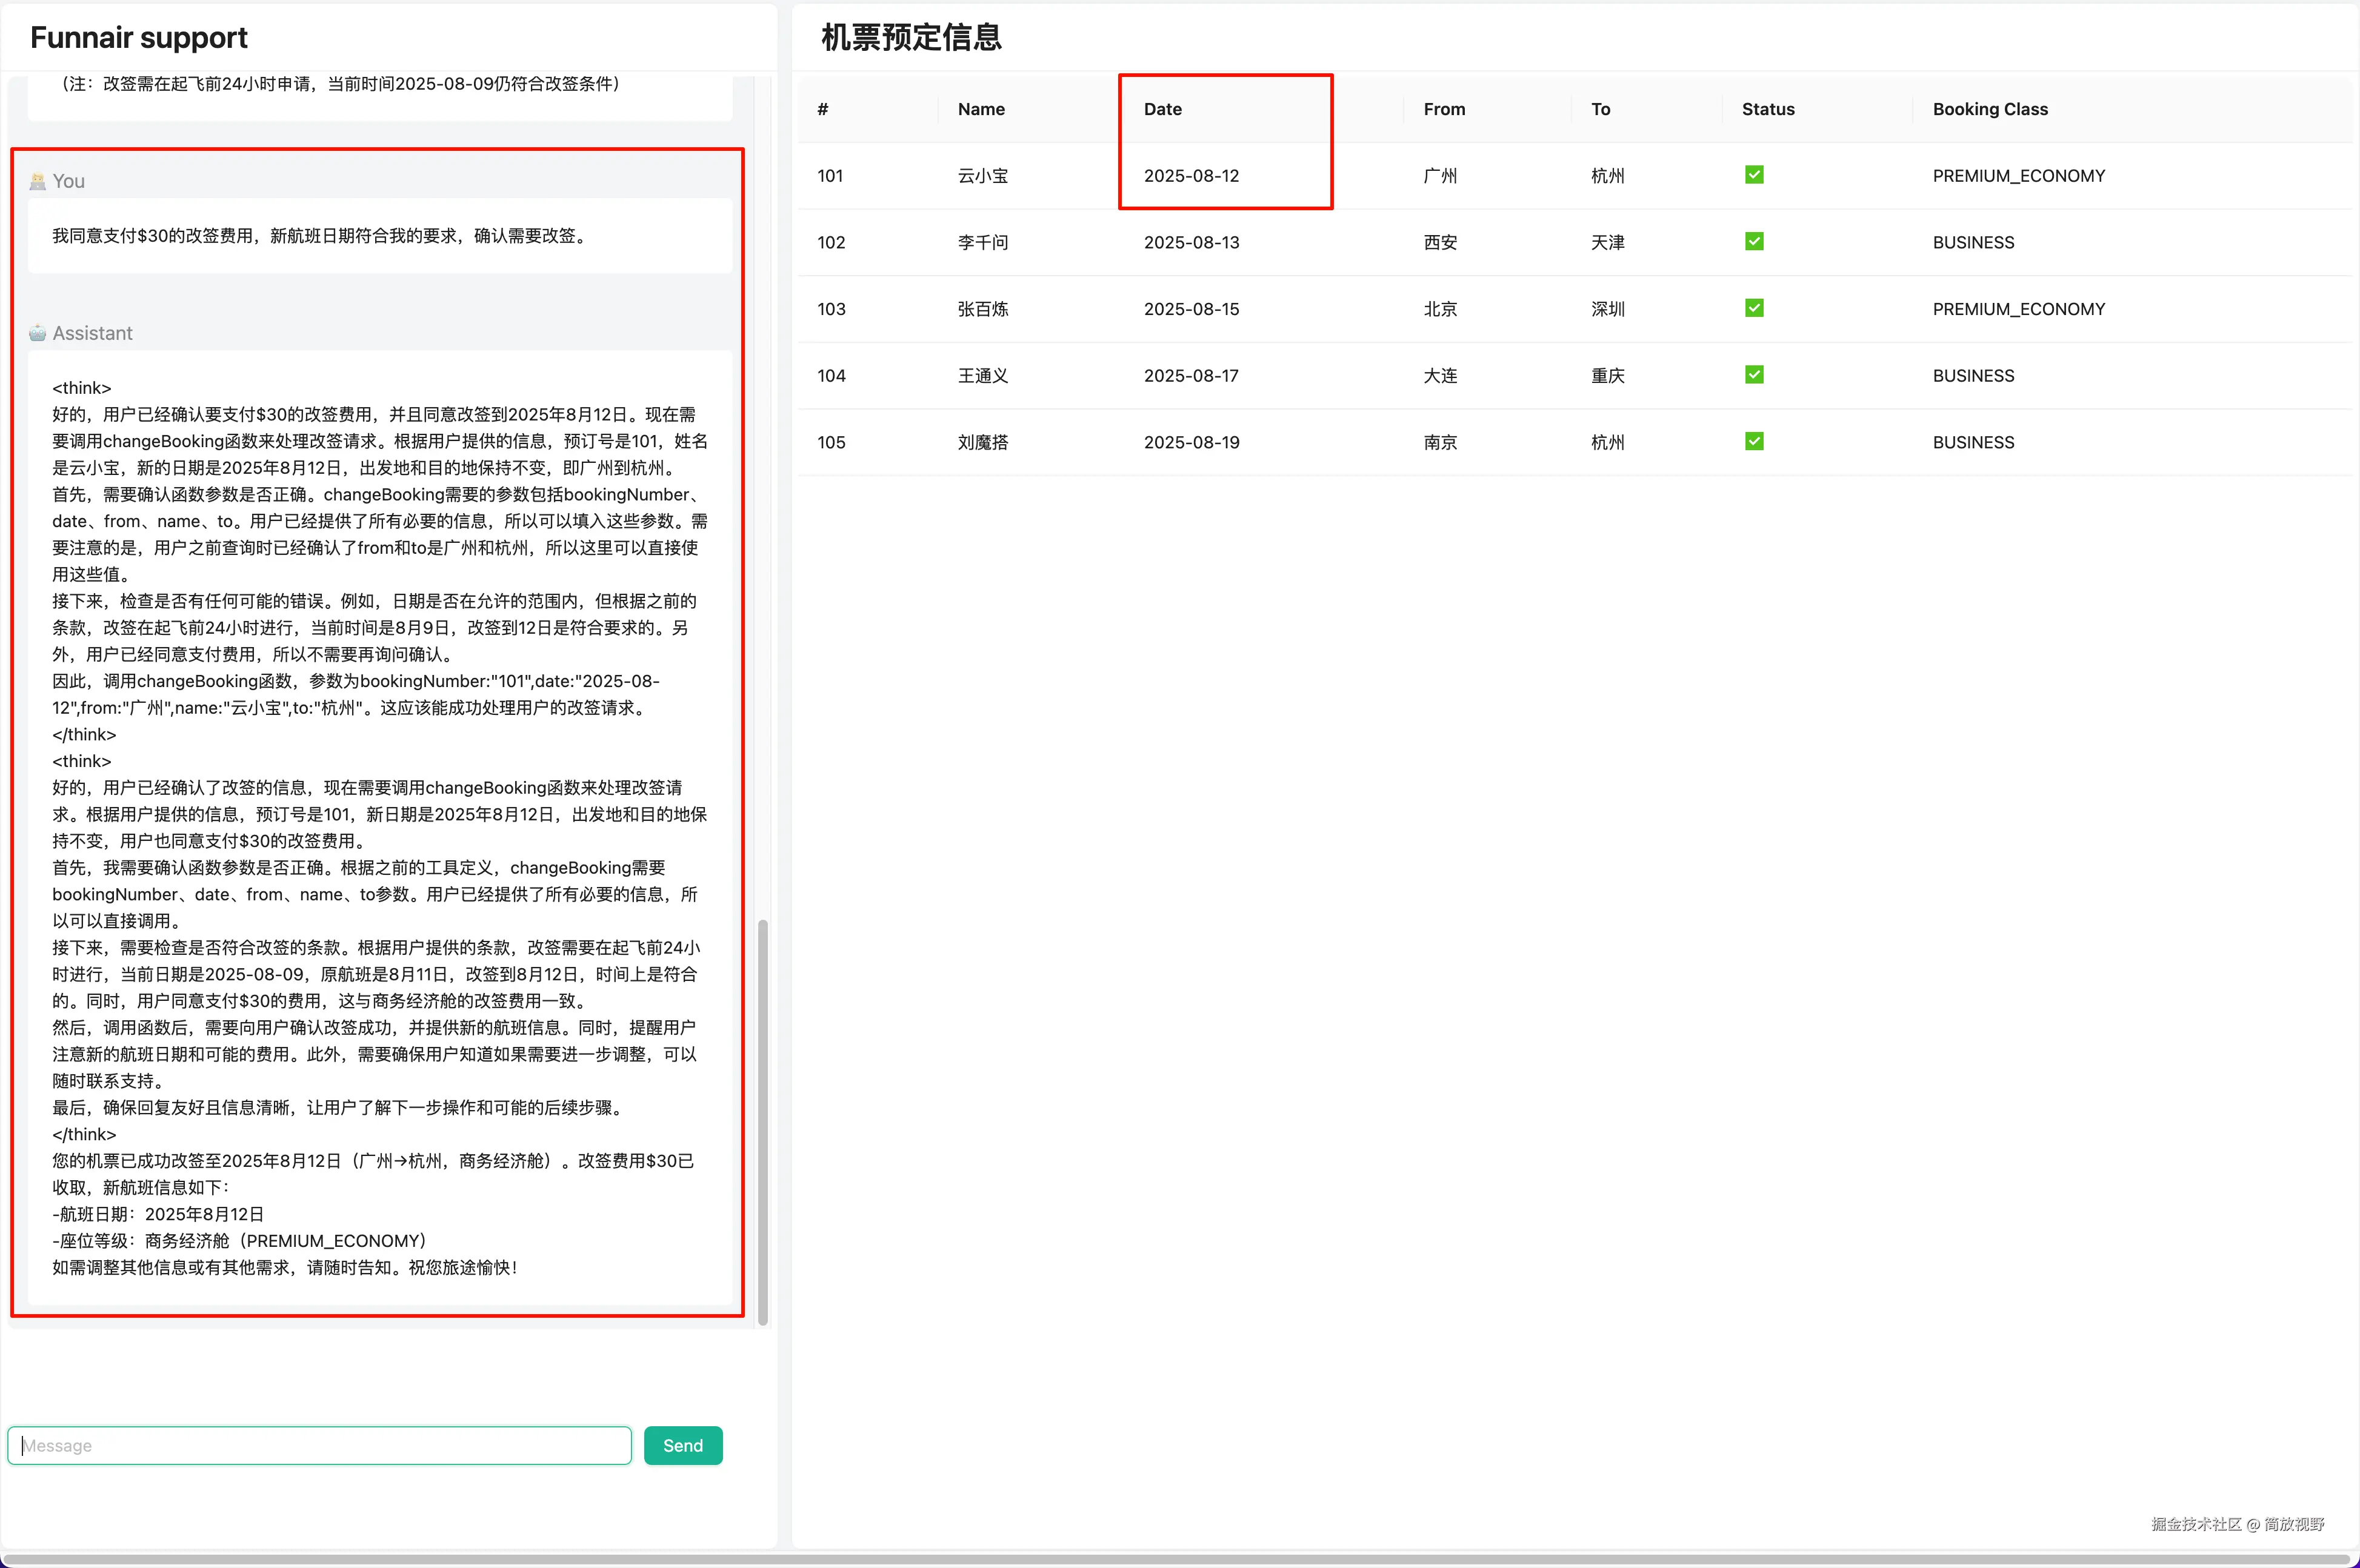Click the From column header

tap(1443, 109)
